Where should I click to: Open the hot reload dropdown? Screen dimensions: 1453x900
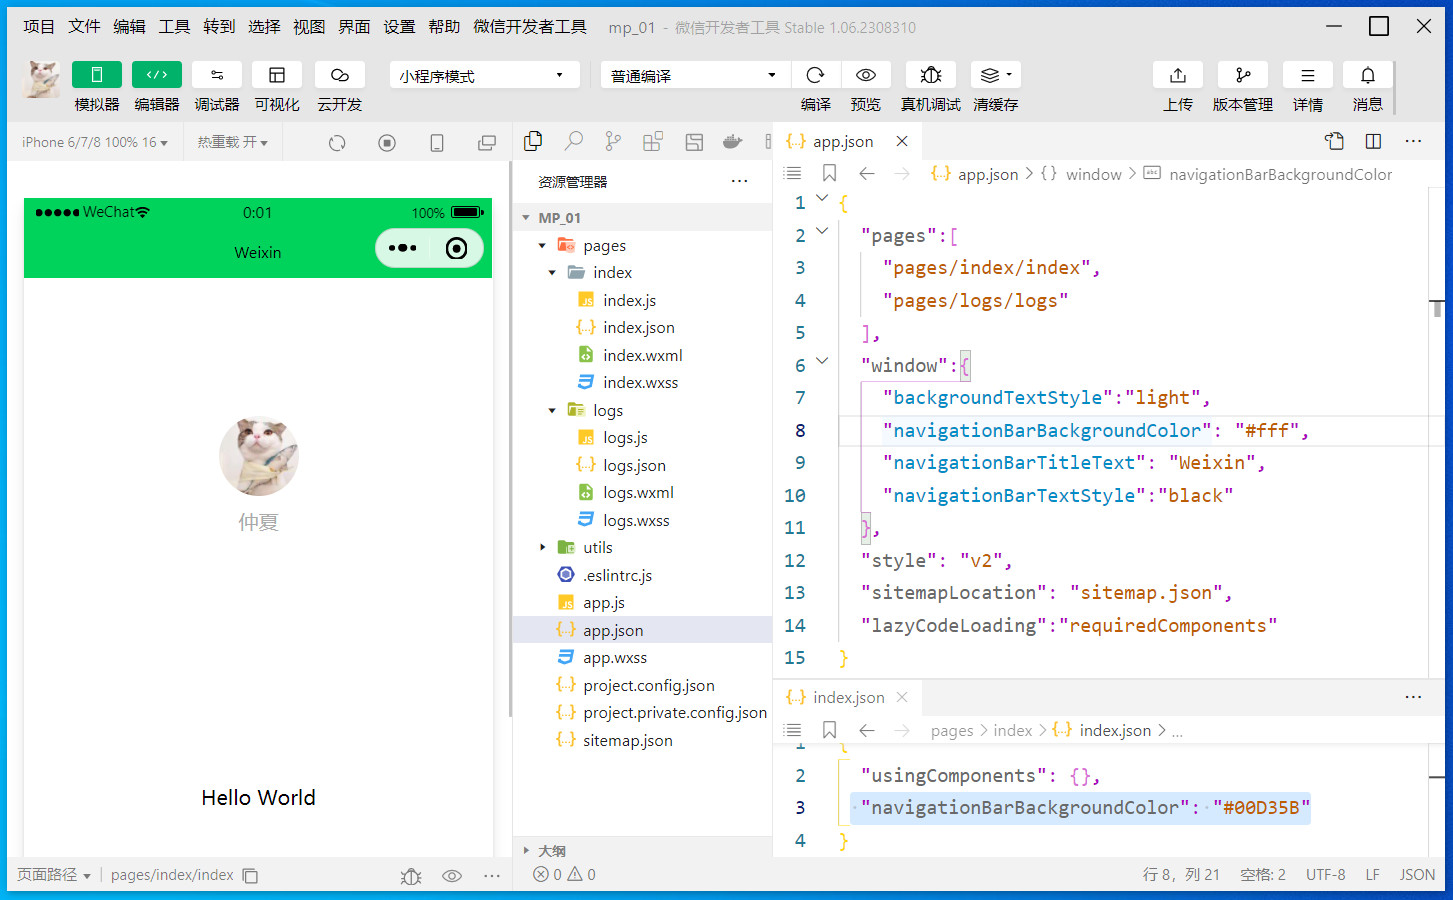(x=232, y=142)
